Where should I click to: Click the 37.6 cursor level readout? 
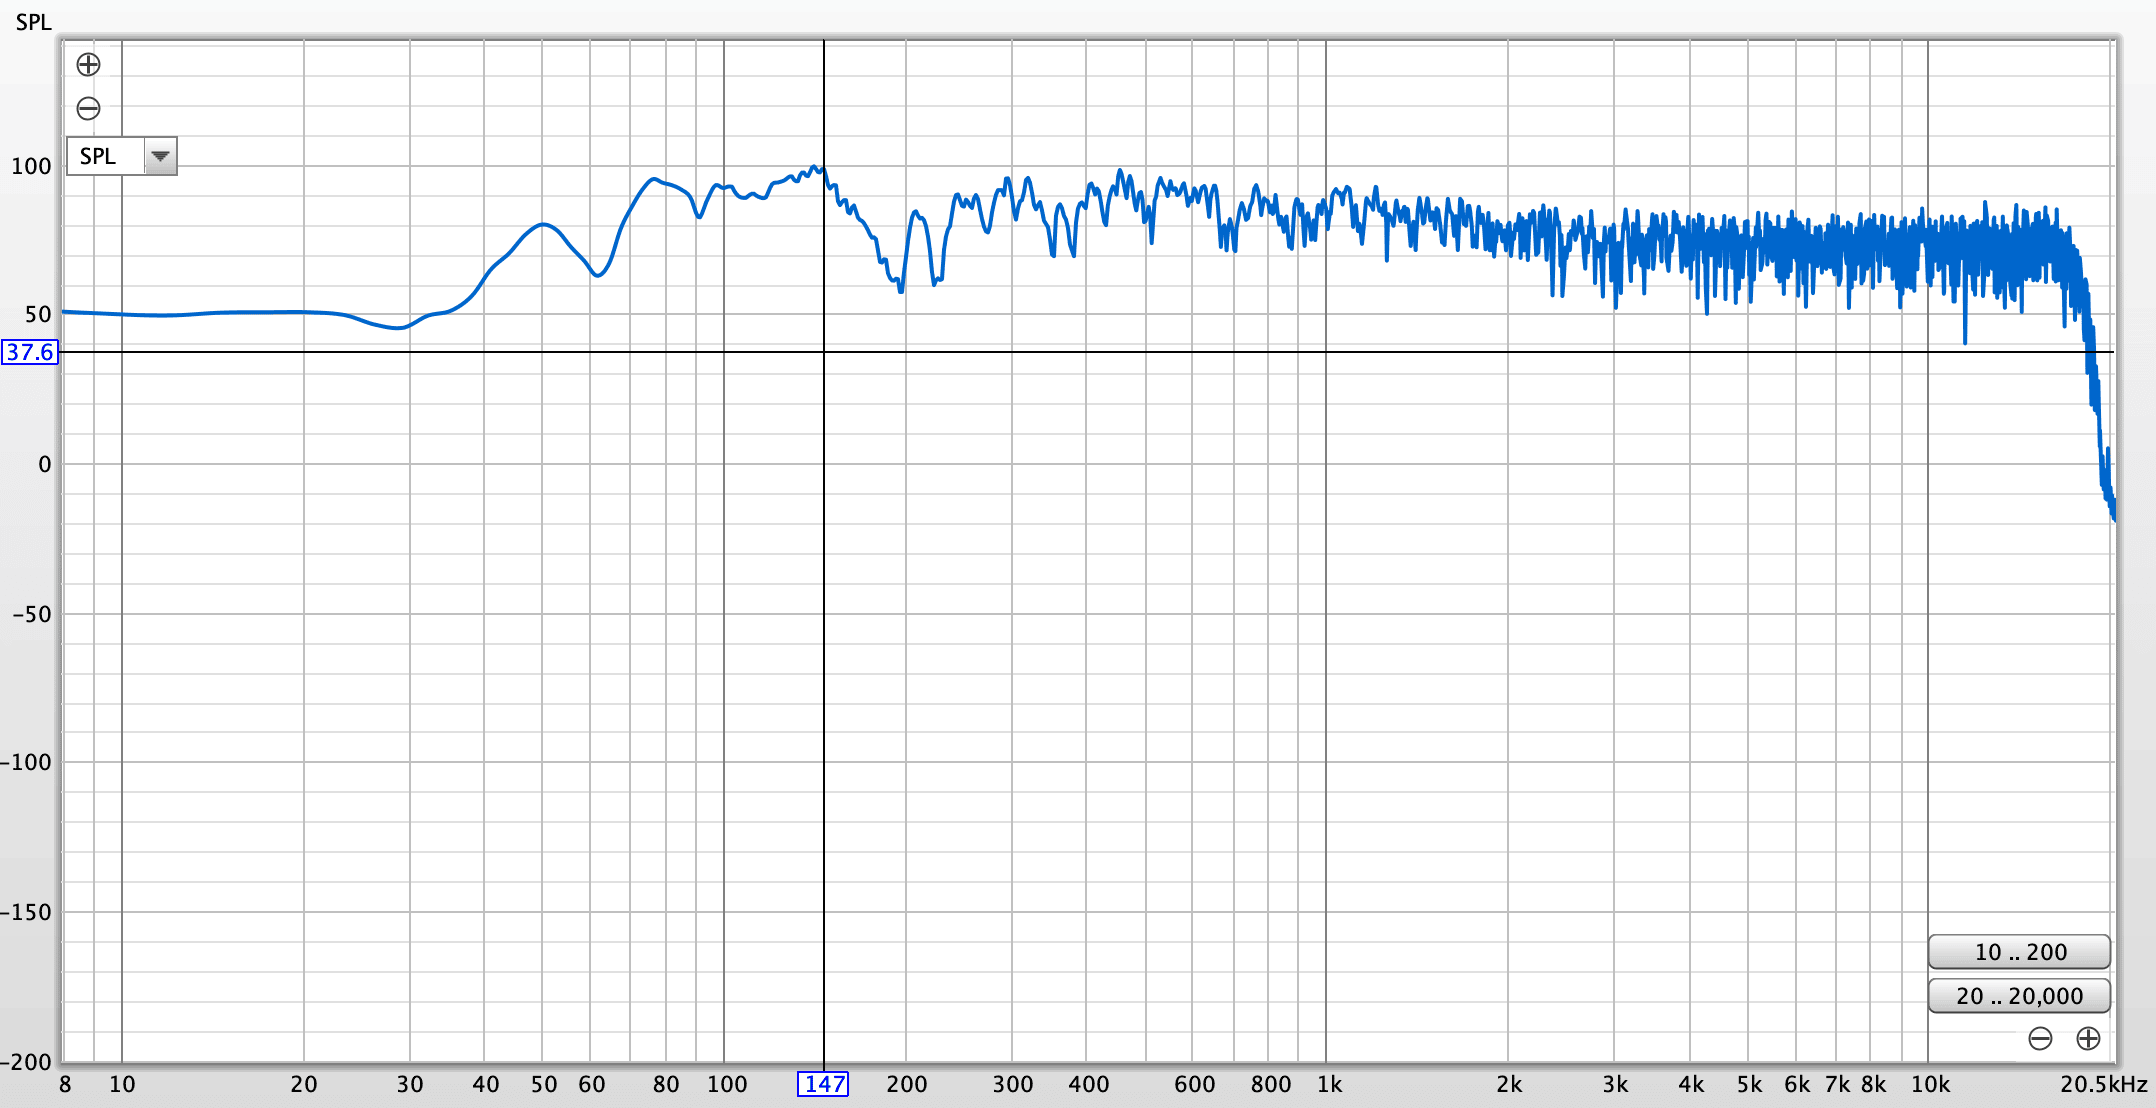30,352
